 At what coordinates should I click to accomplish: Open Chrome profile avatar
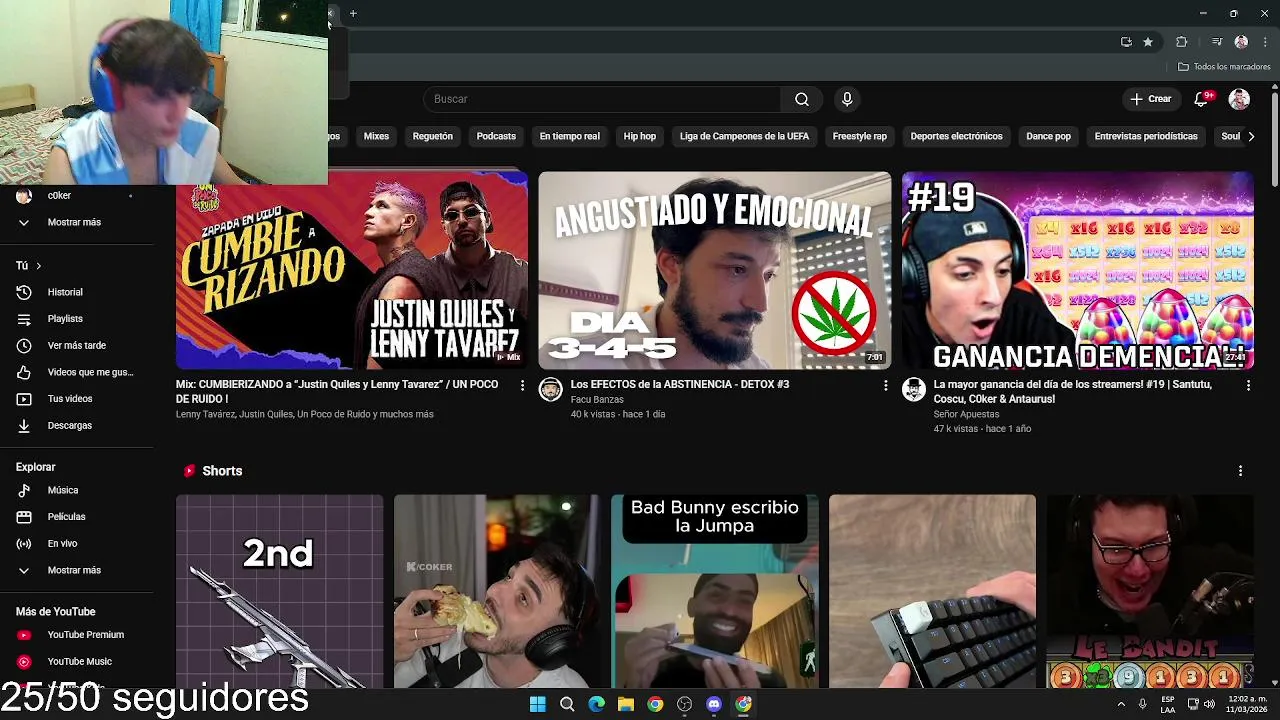[1241, 42]
